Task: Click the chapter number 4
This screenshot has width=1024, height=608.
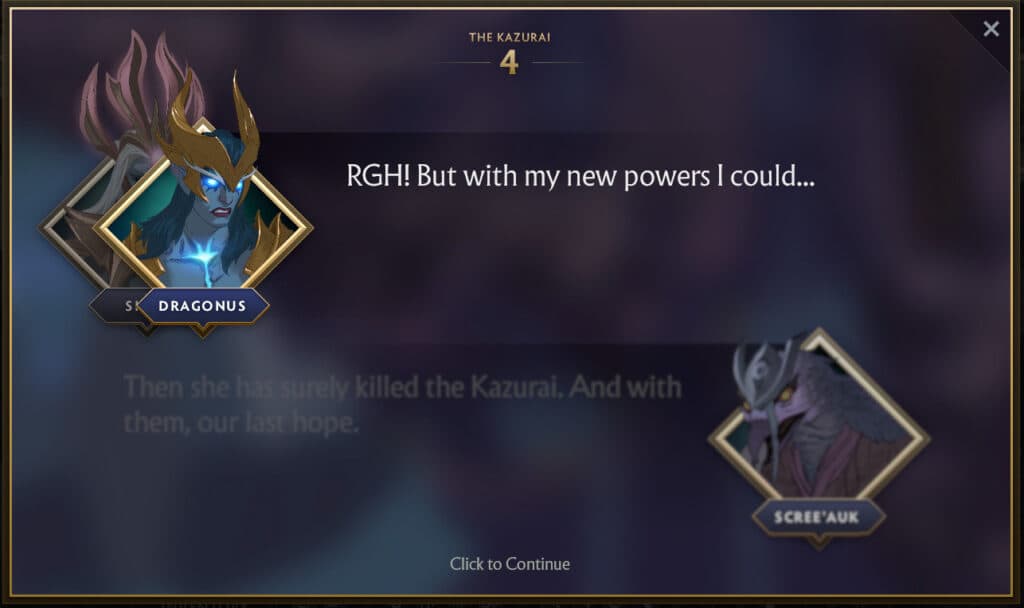Action: [509, 63]
